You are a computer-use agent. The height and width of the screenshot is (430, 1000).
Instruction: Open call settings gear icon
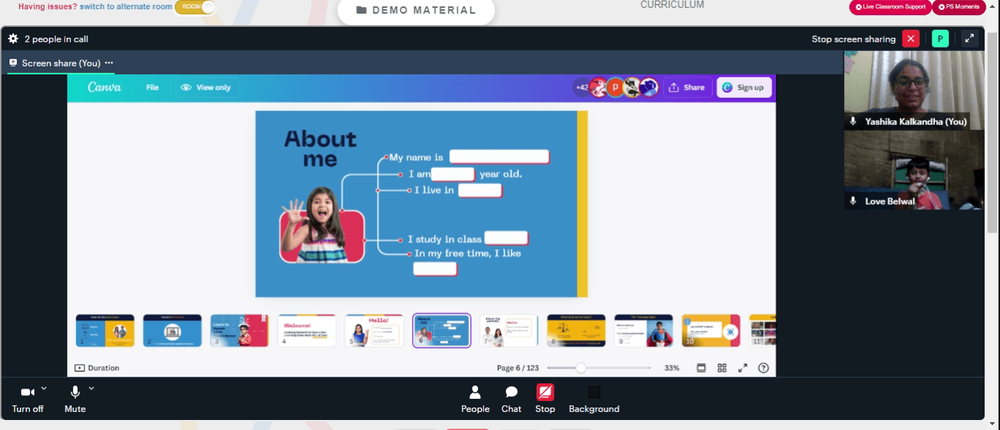(x=13, y=39)
